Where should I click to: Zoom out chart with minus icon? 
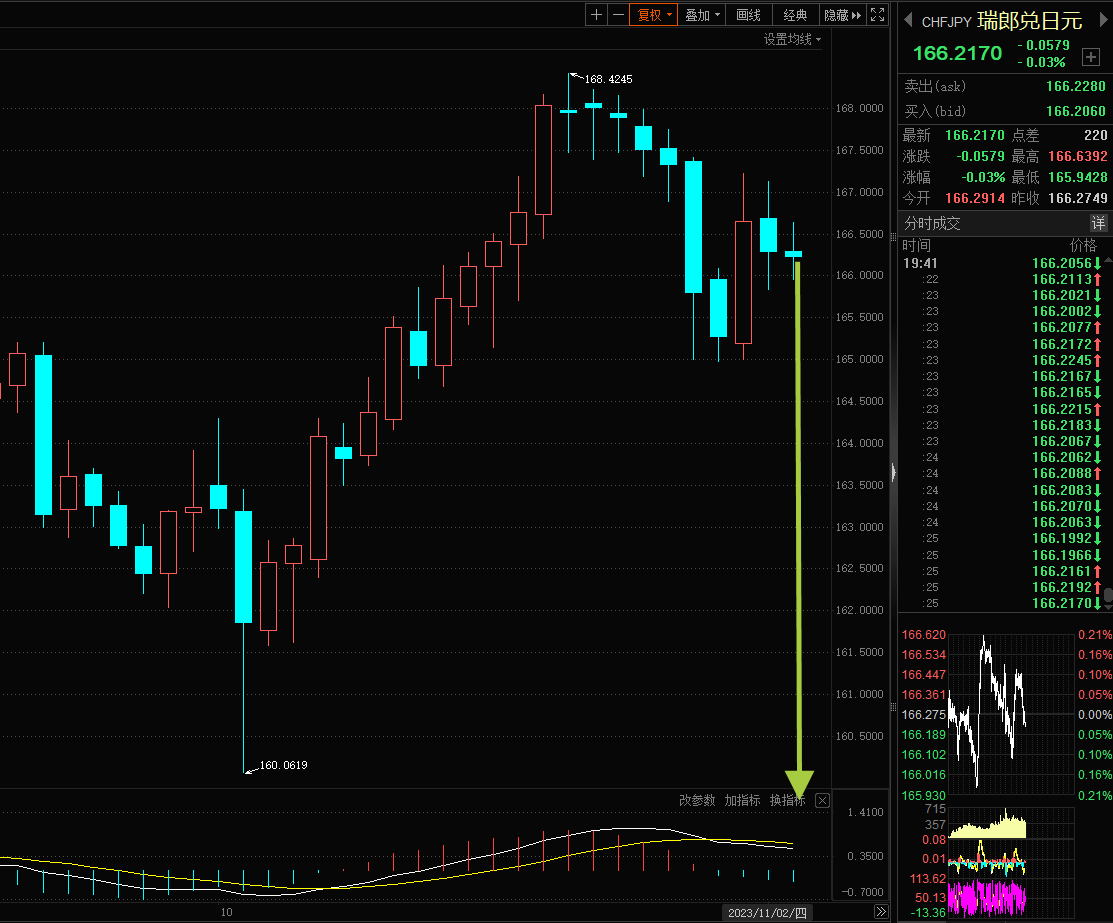coord(618,15)
